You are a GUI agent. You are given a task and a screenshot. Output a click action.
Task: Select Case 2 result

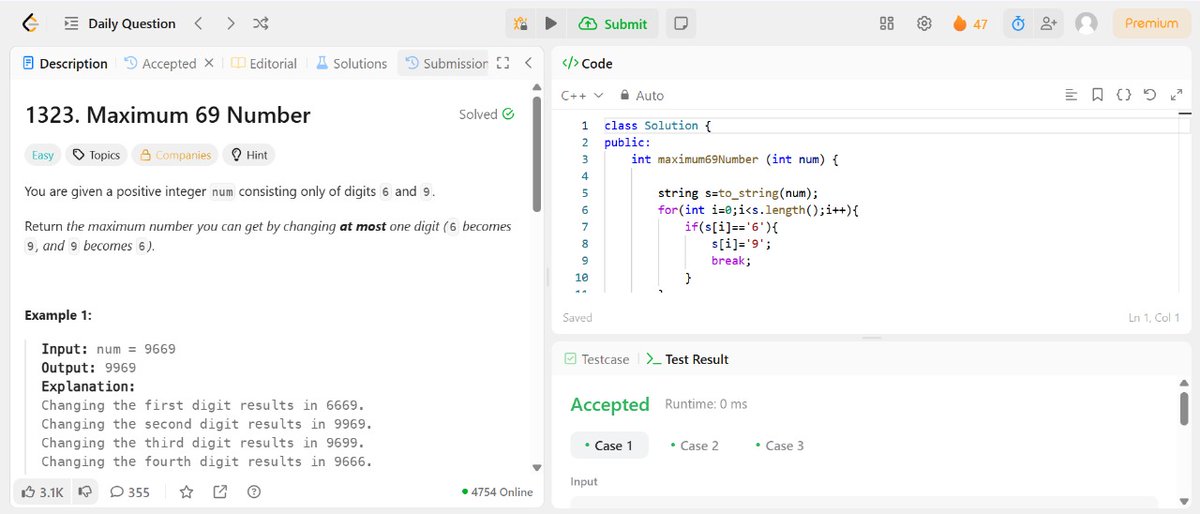point(694,445)
